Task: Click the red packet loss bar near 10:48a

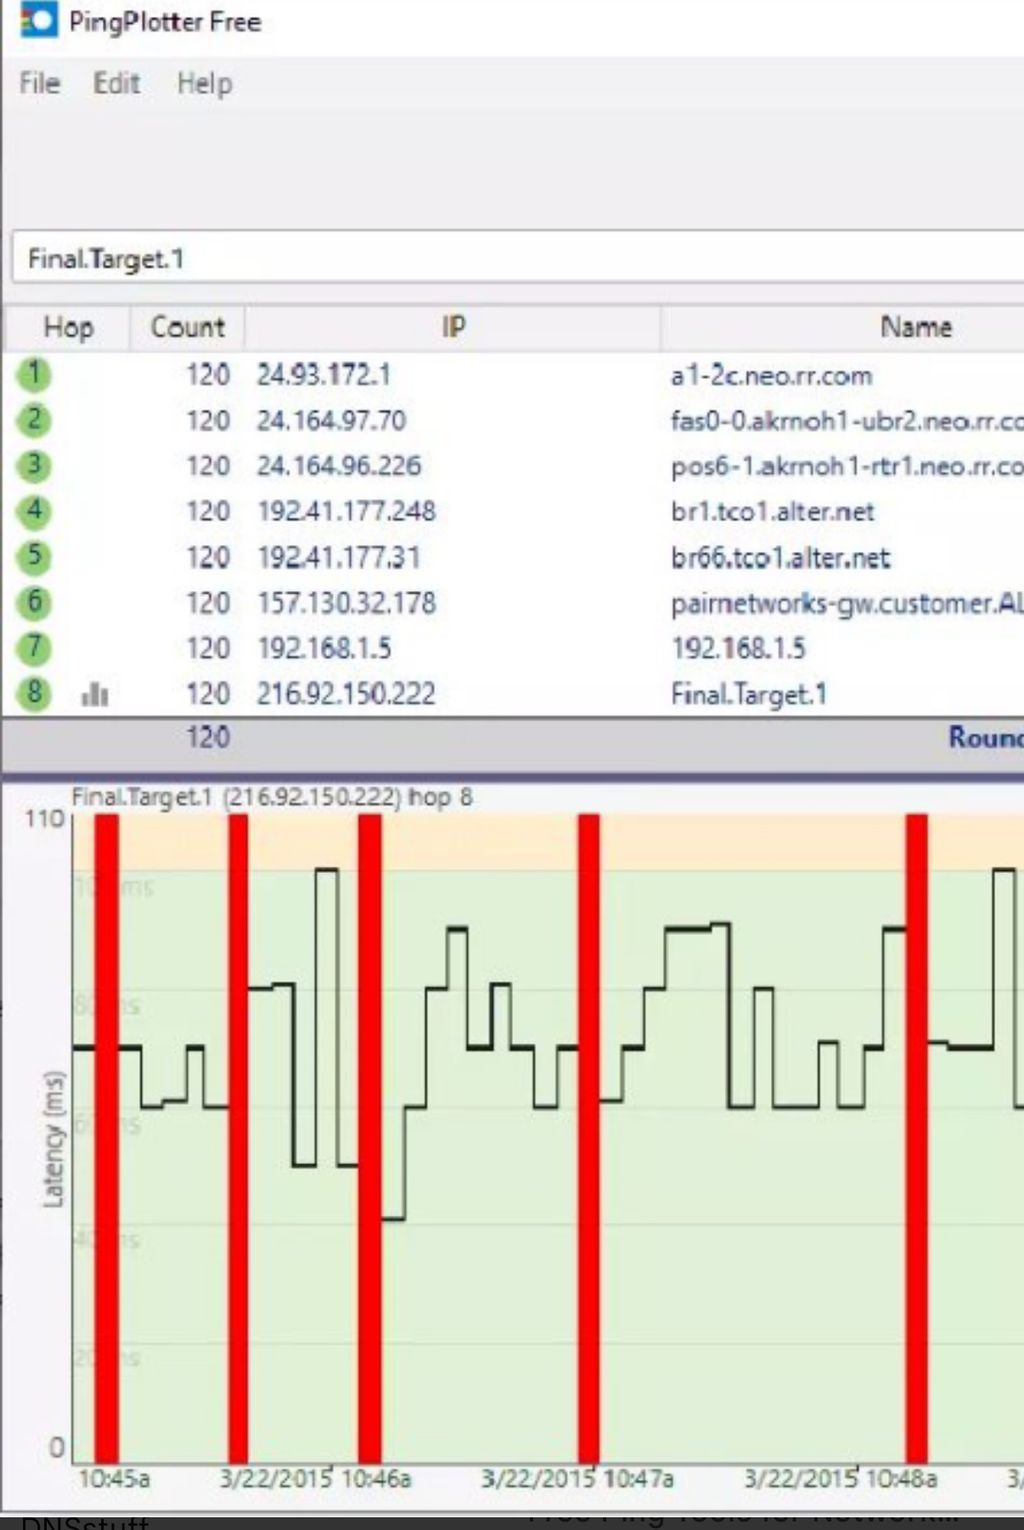Action: (917, 1138)
